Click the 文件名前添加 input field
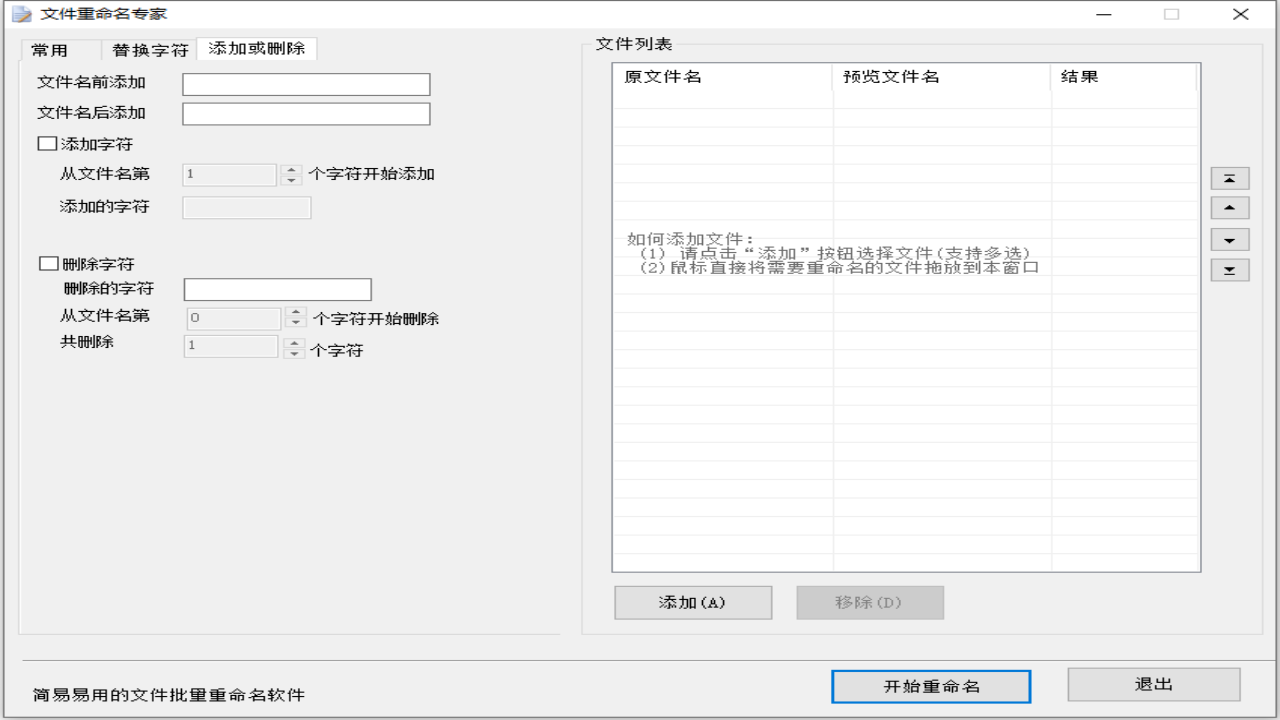The image size is (1280, 720). pyautogui.click(x=305, y=84)
